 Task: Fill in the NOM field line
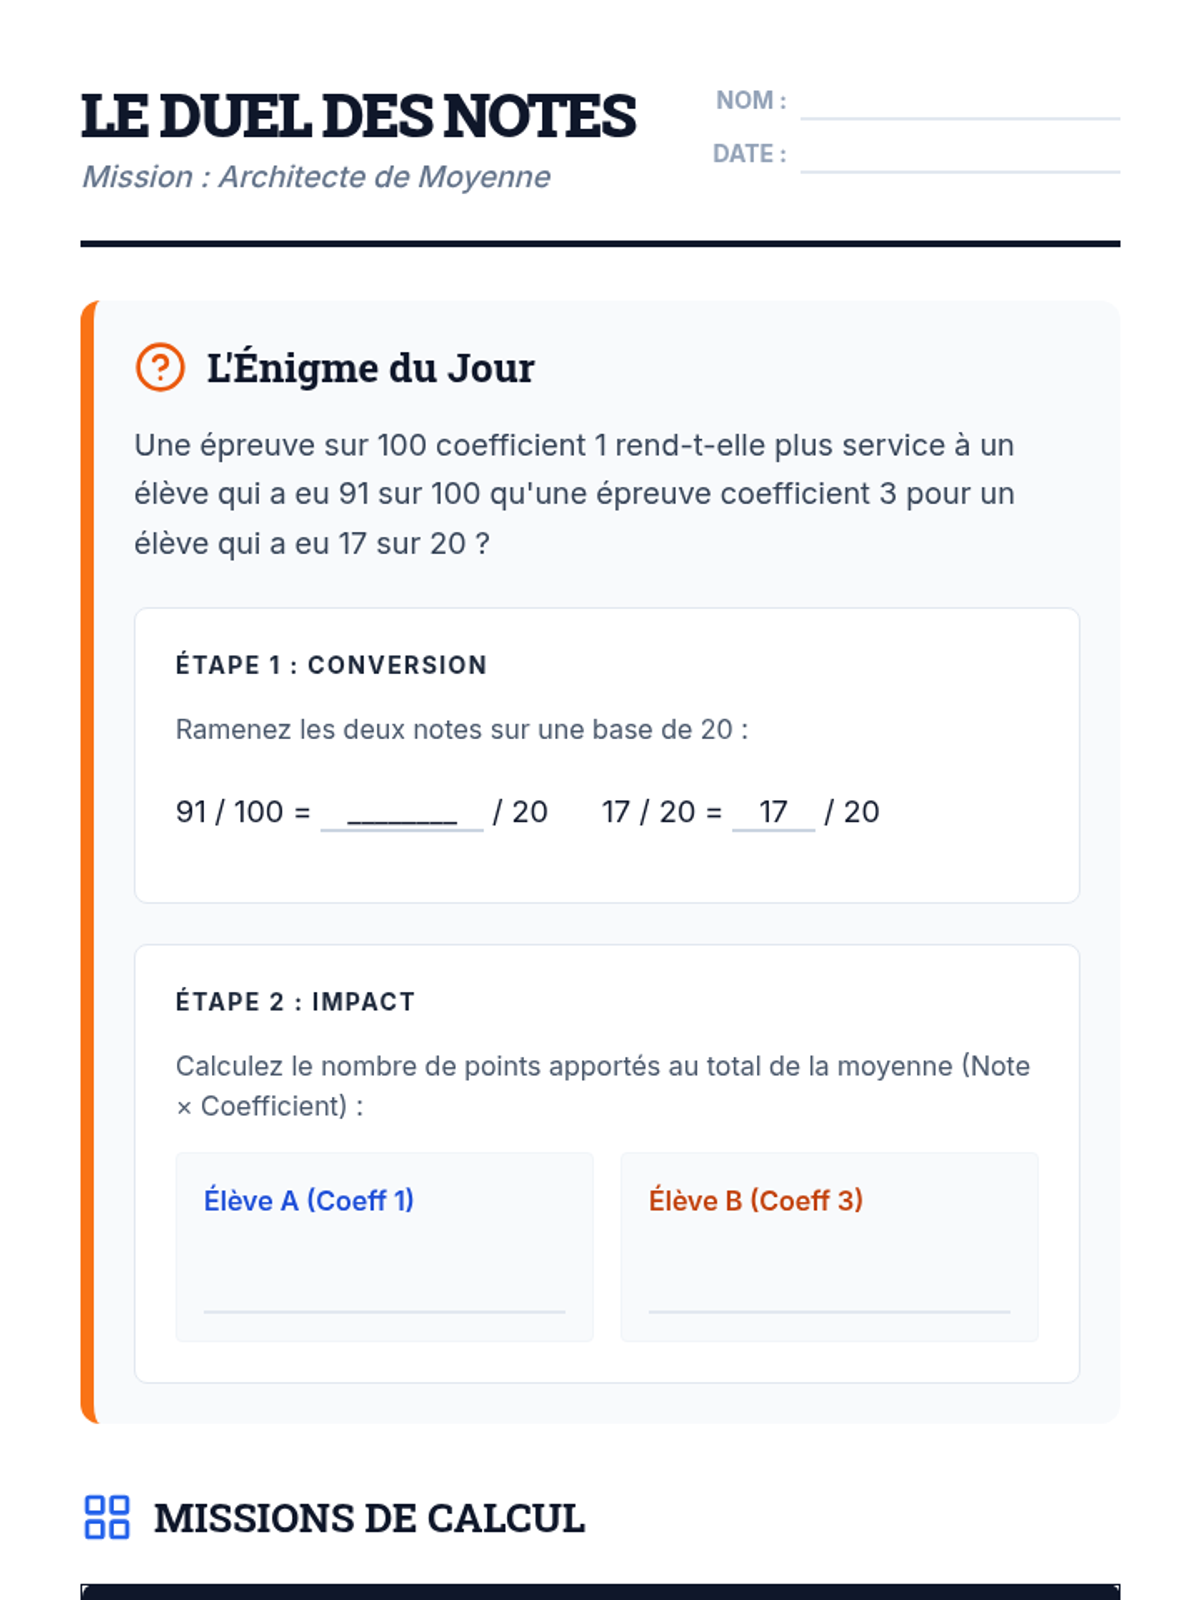click(960, 103)
